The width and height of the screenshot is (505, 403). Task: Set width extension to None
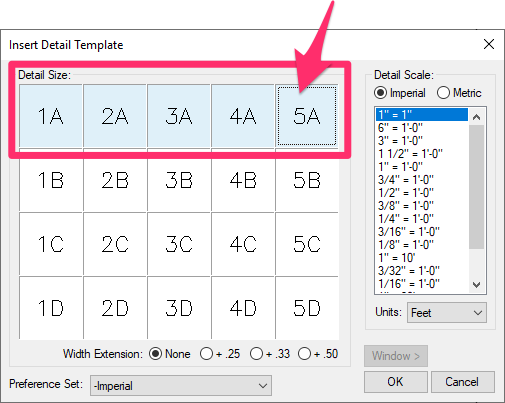[169, 354]
